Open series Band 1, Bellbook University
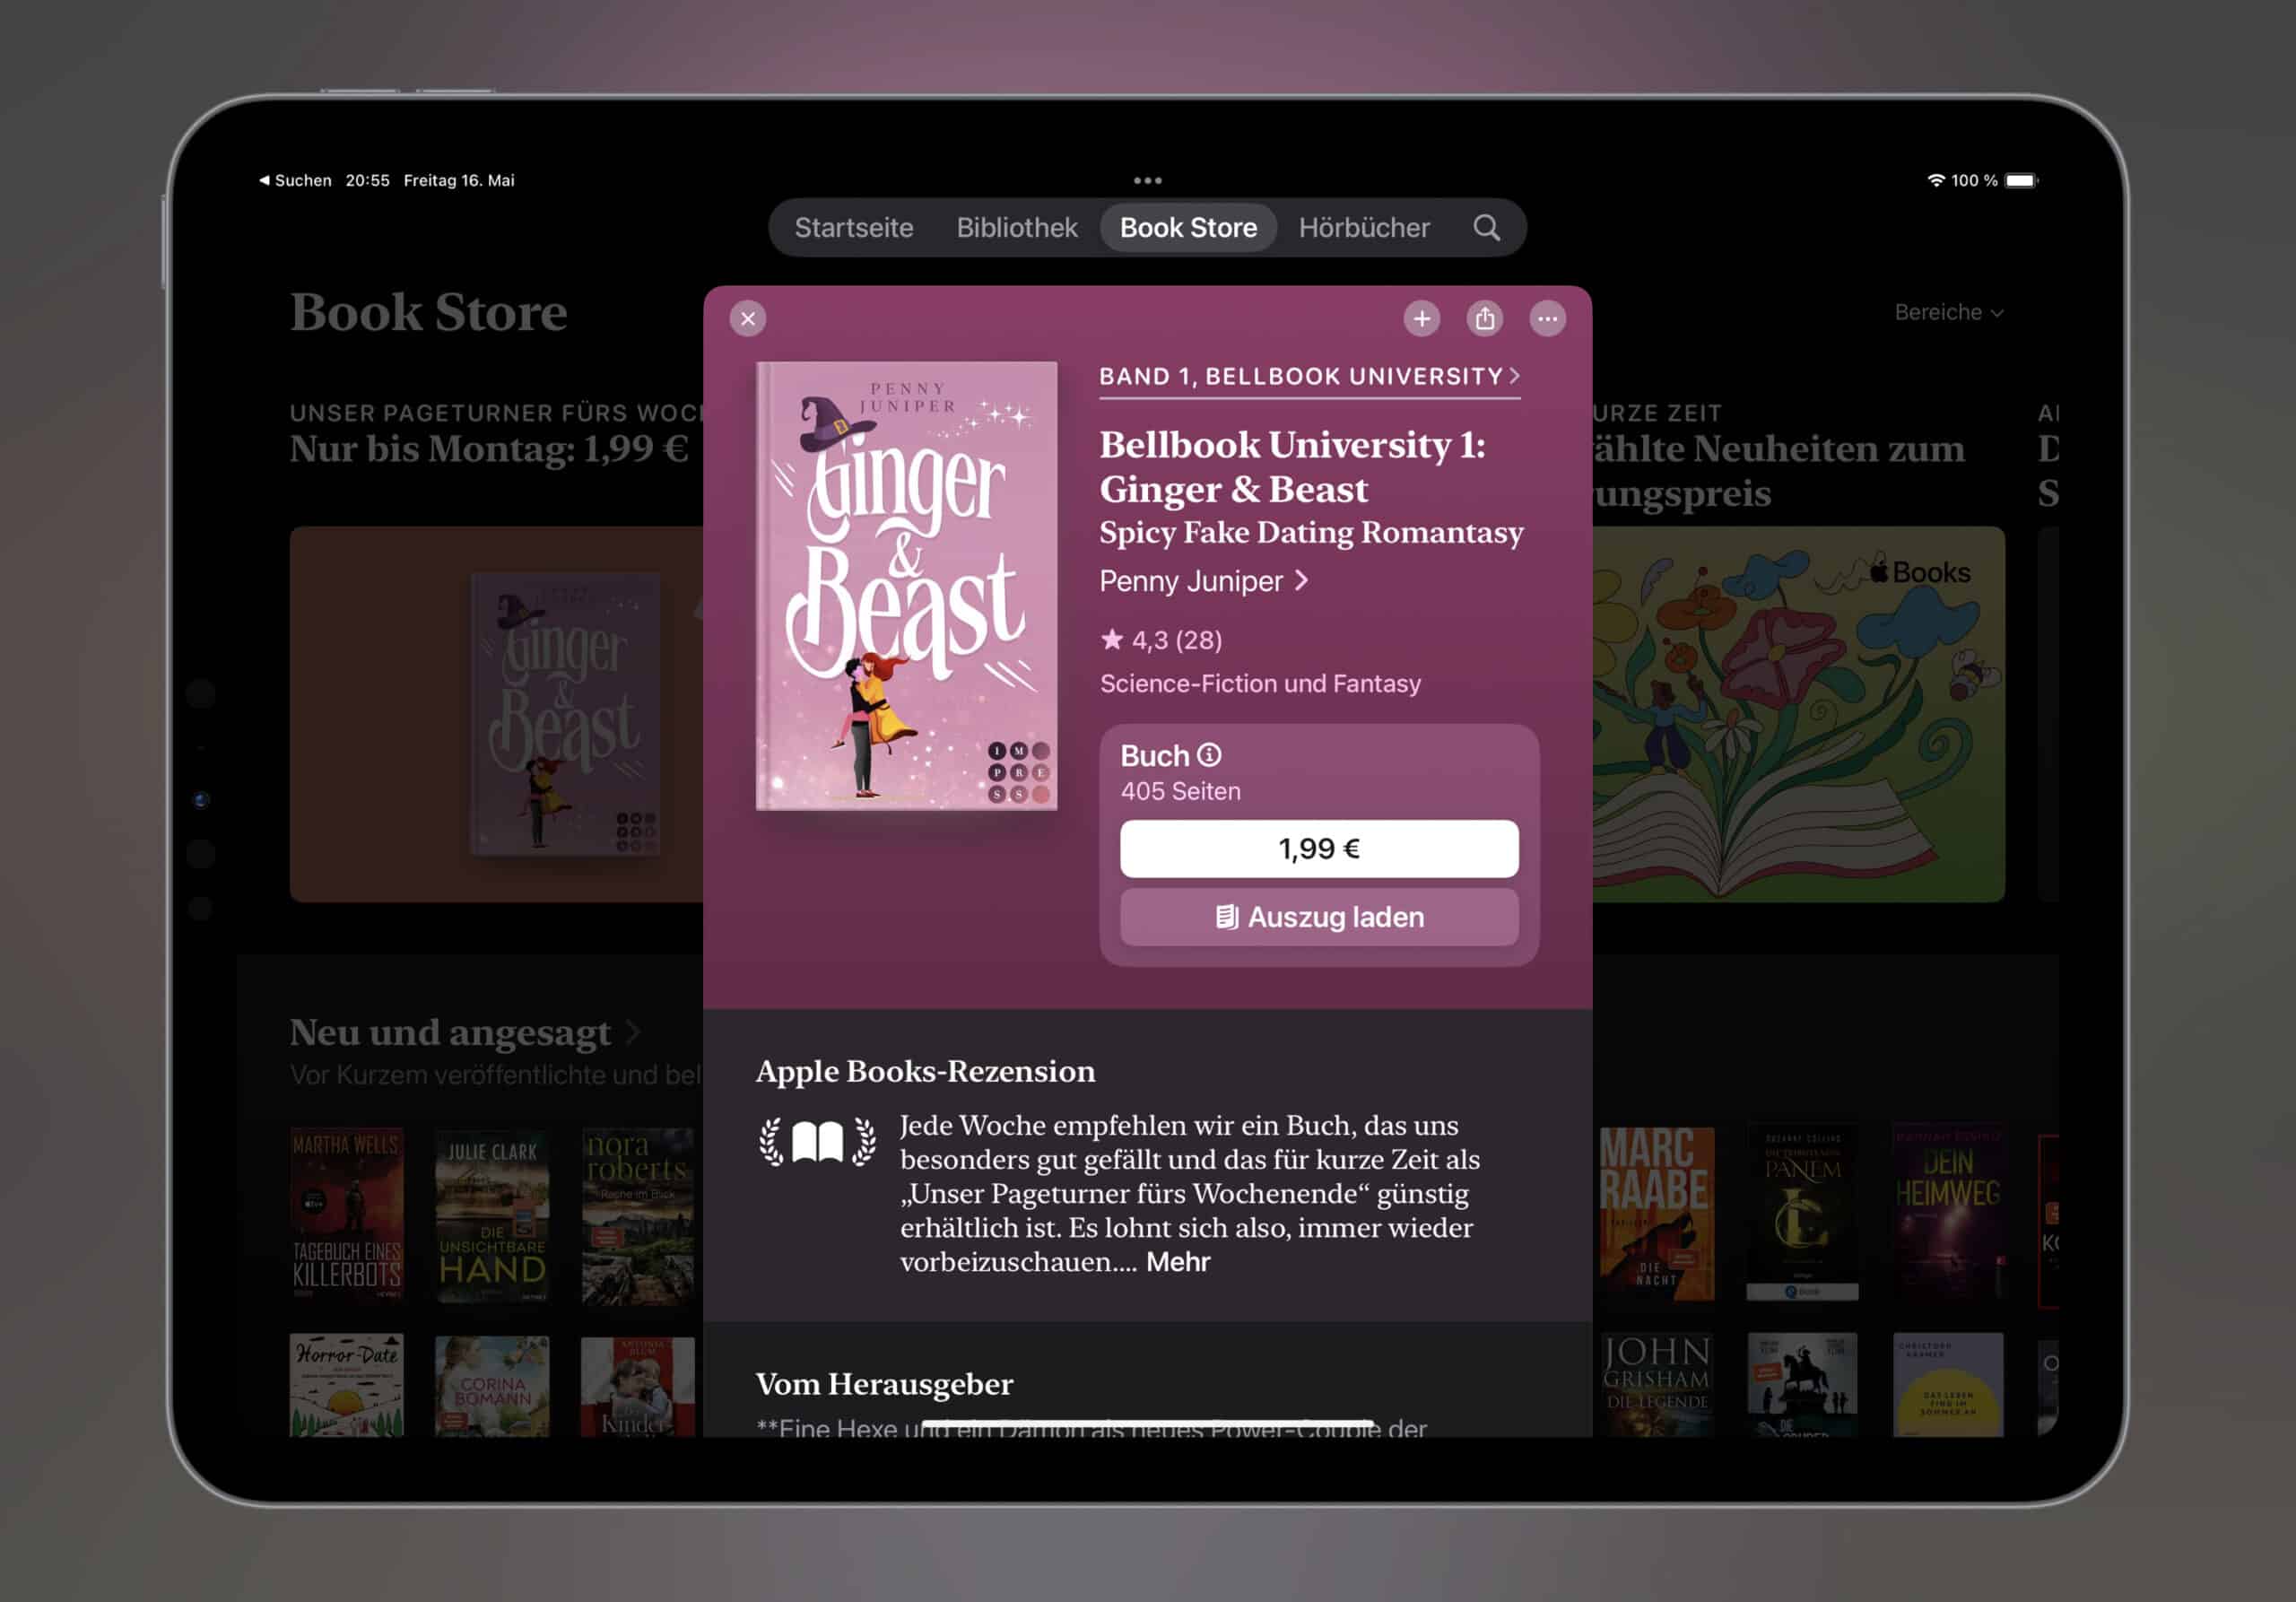Viewport: 2296px width, 1602px height. pyautogui.click(x=1309, y=377)
